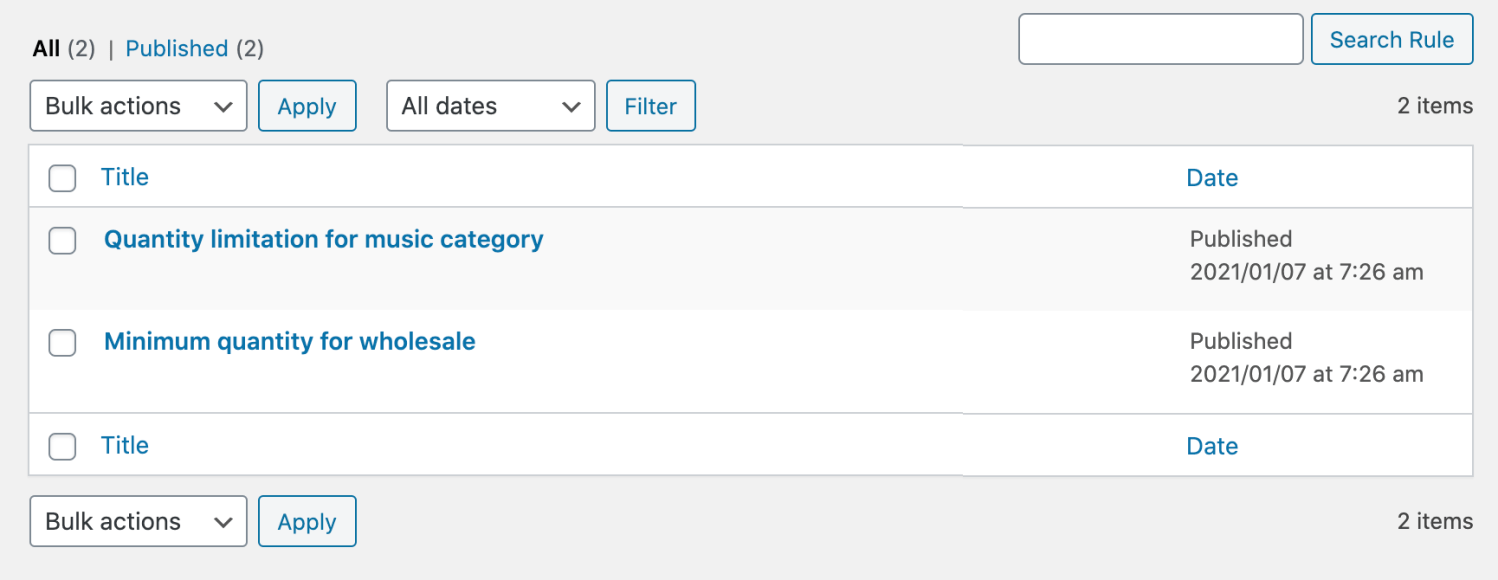This screenshot has width=1498, height=580.
Task: Sort rules by Title column
Action: (x=124, y=177)
